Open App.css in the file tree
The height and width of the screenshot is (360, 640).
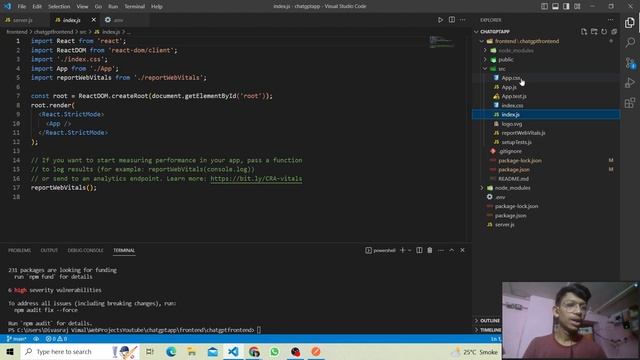tap(511, 78)
